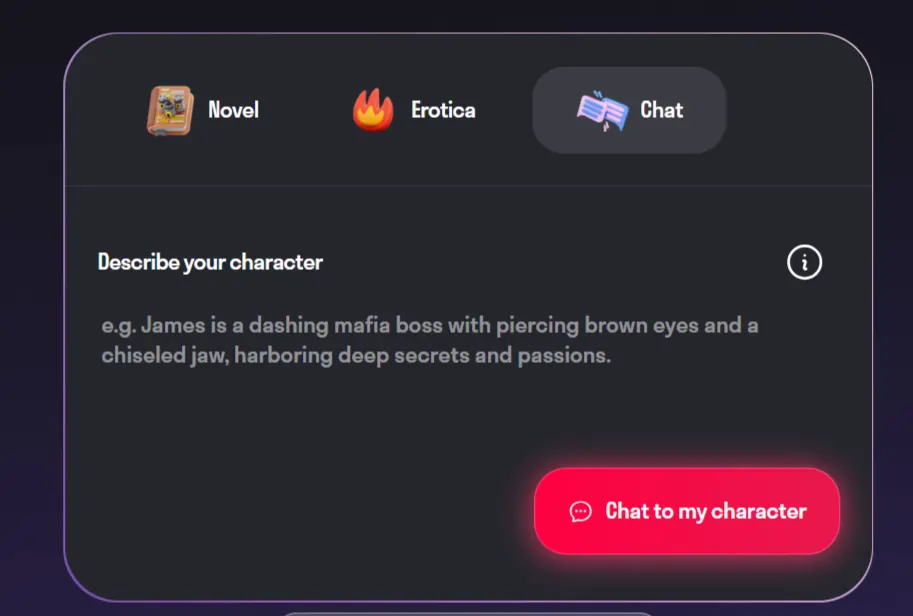Click the info icon beside Describe your character
The width and height of the screenshot is (913, 616).
click(804, 262)
